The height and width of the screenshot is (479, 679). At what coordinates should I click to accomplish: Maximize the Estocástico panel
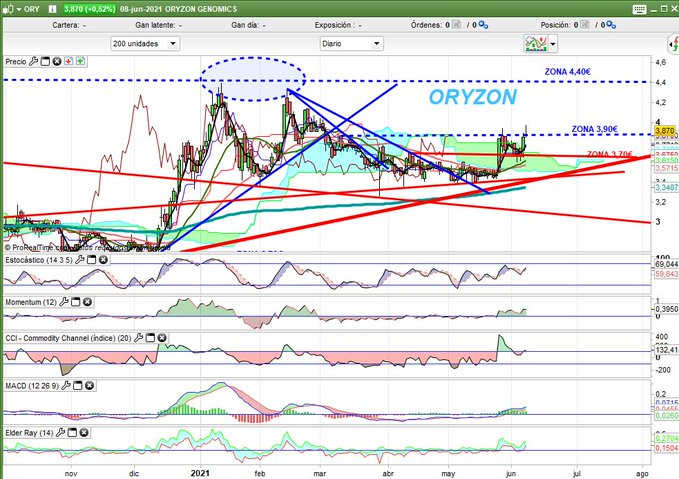(x=91, y=260)
